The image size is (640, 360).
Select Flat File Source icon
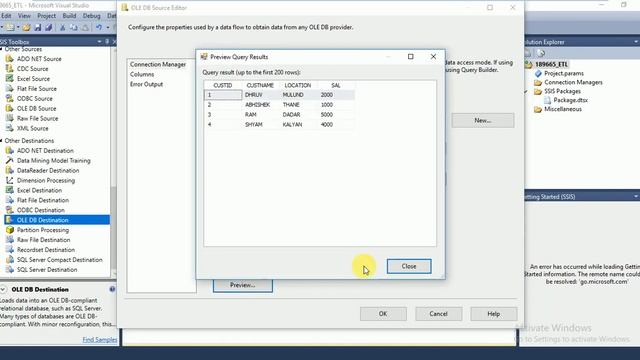coord(9,89)
